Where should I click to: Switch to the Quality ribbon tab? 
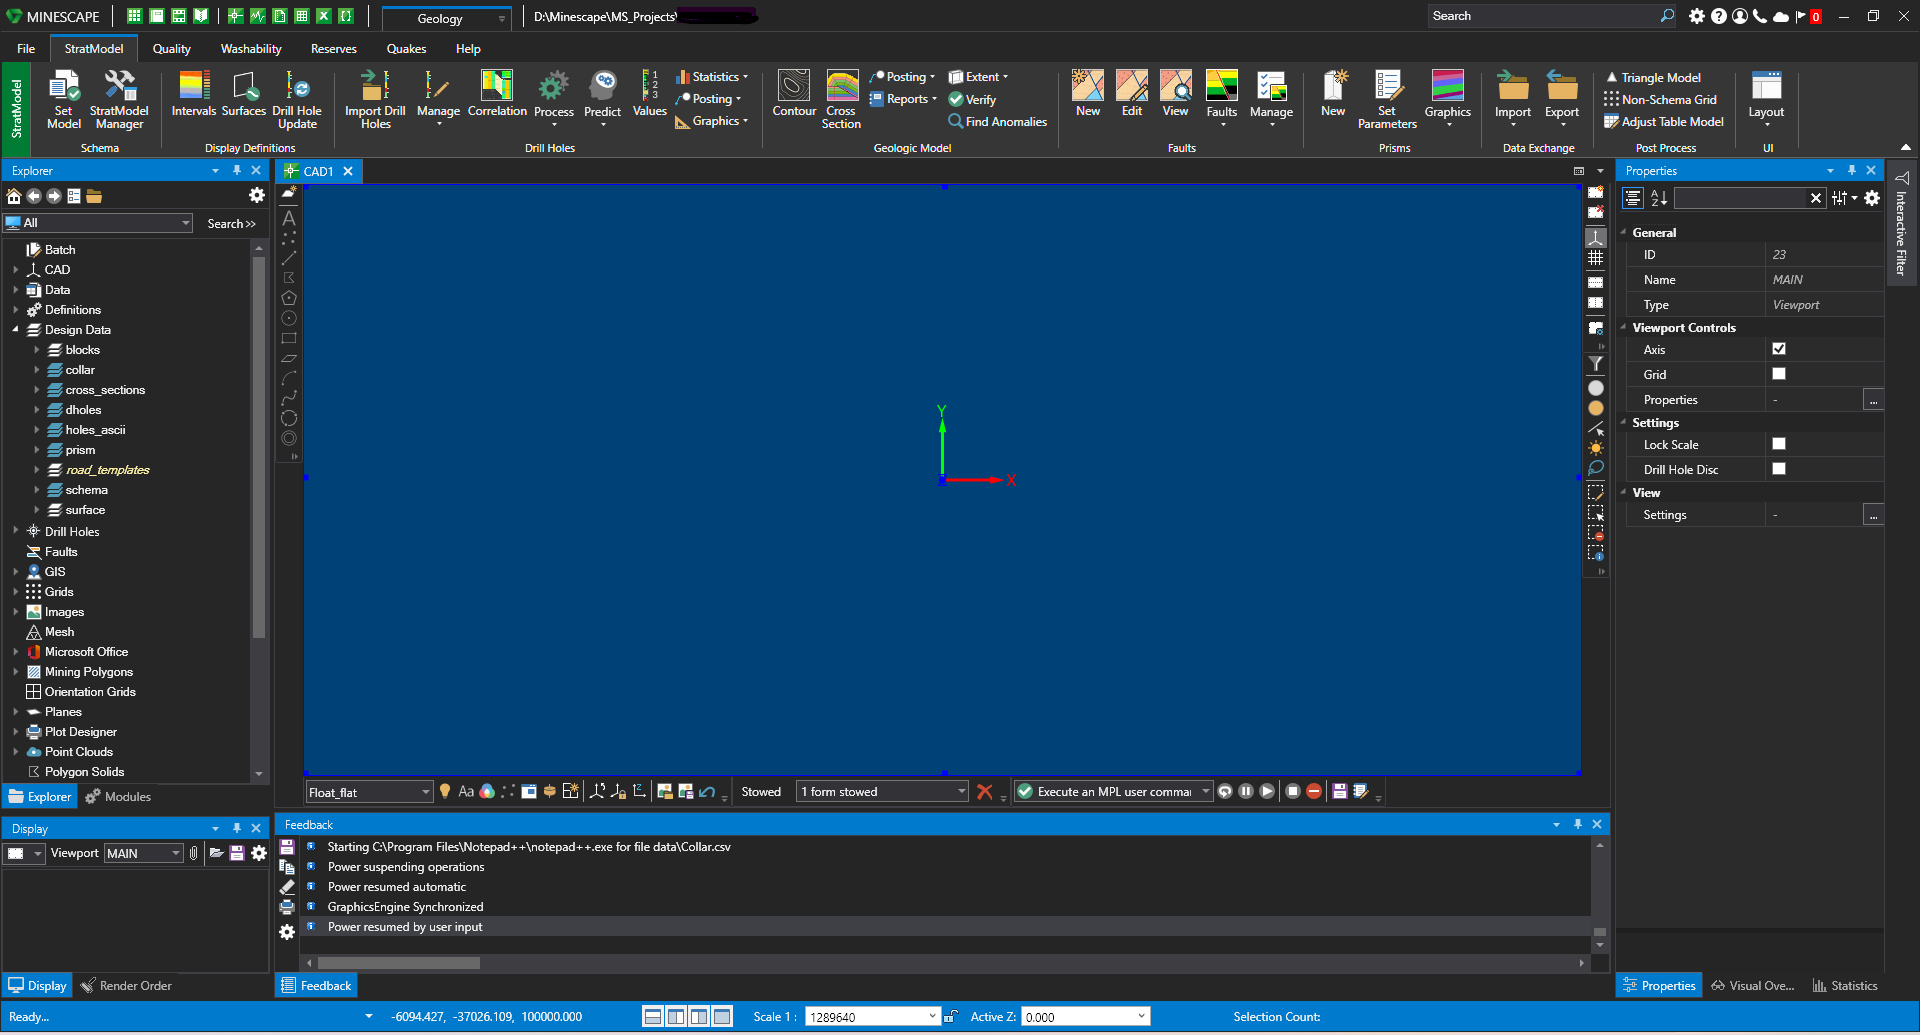[172, 48]
